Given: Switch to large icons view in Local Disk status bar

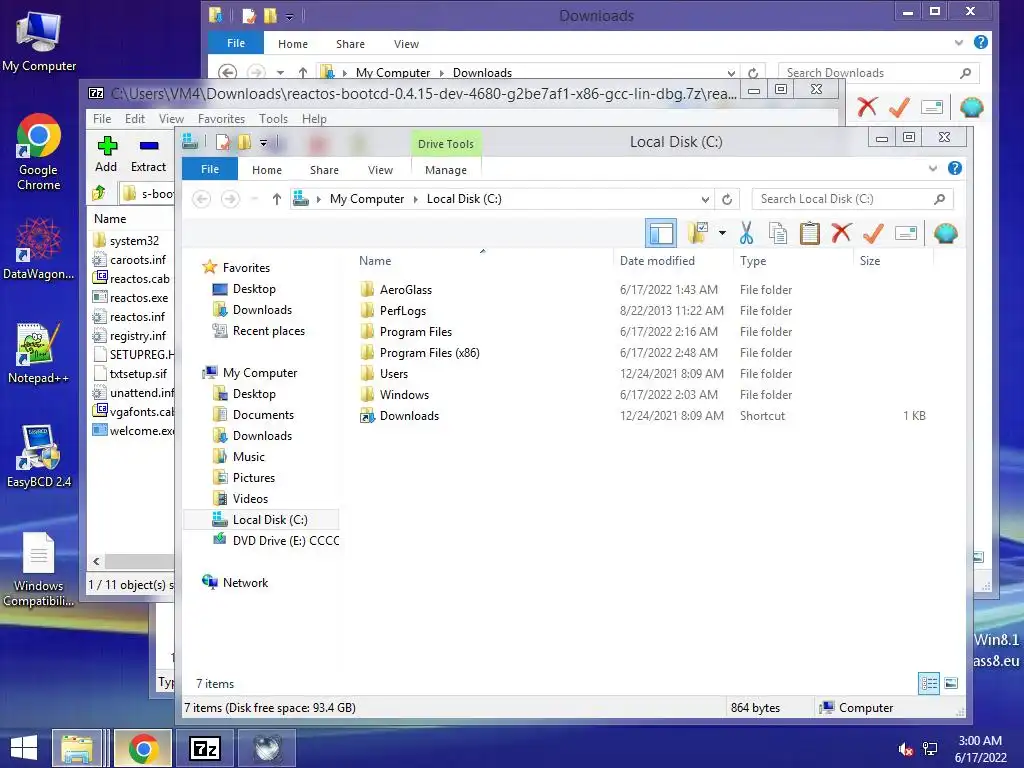Looking at the screenshot, I should [952, 683].
